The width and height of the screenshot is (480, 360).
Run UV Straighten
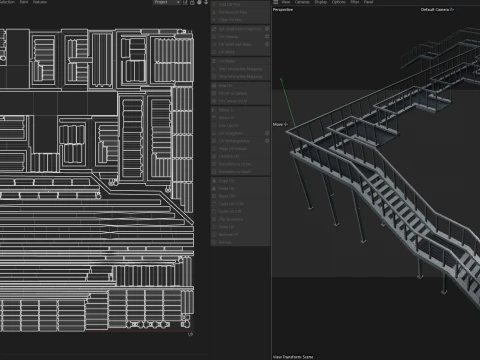pos(237,133)
